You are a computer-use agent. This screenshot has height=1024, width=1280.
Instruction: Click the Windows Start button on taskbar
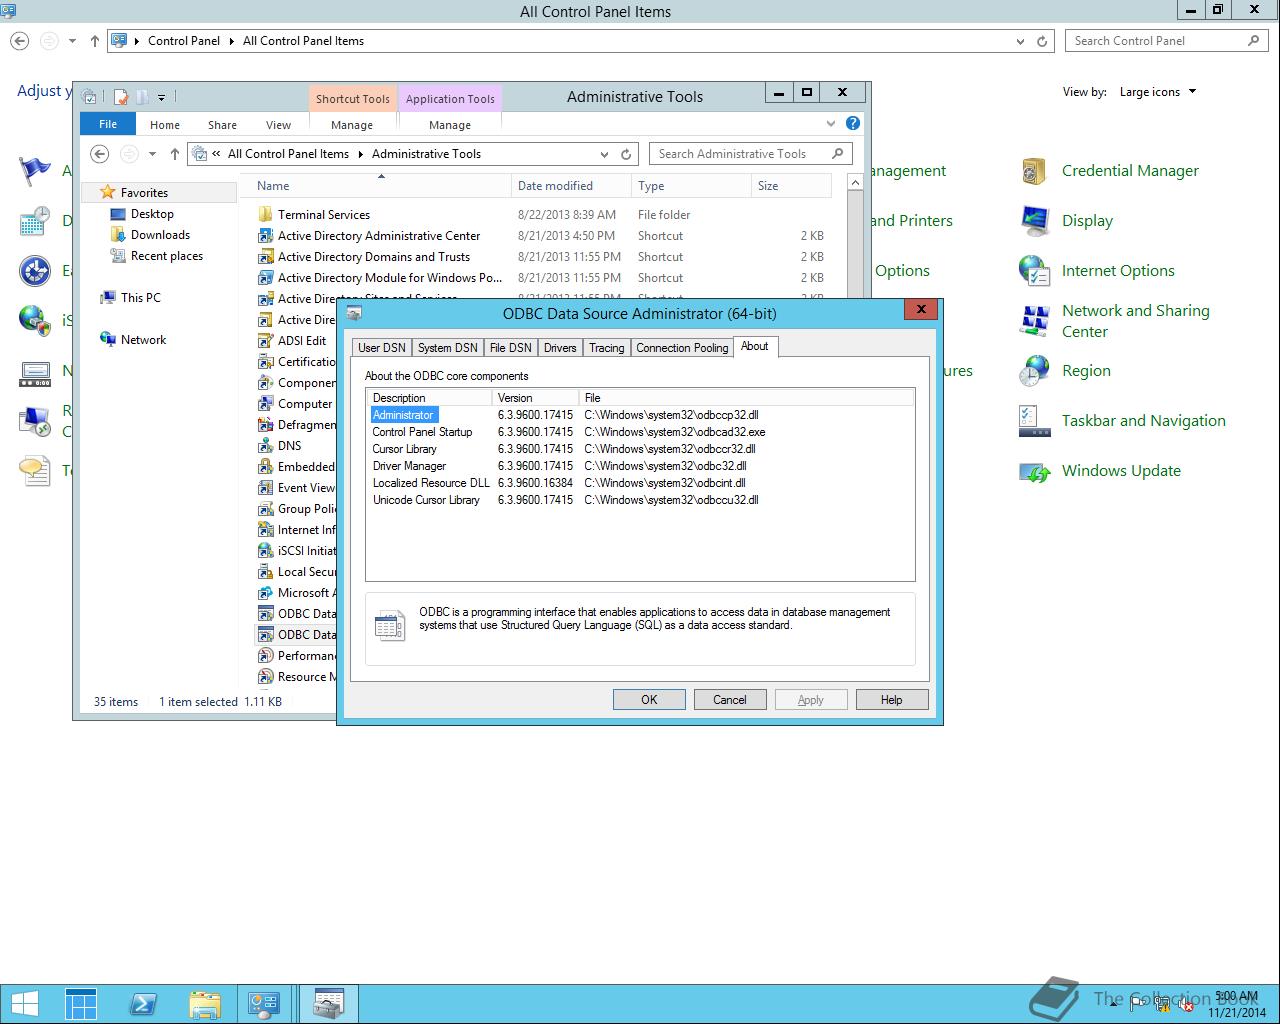pos(24,1004)
